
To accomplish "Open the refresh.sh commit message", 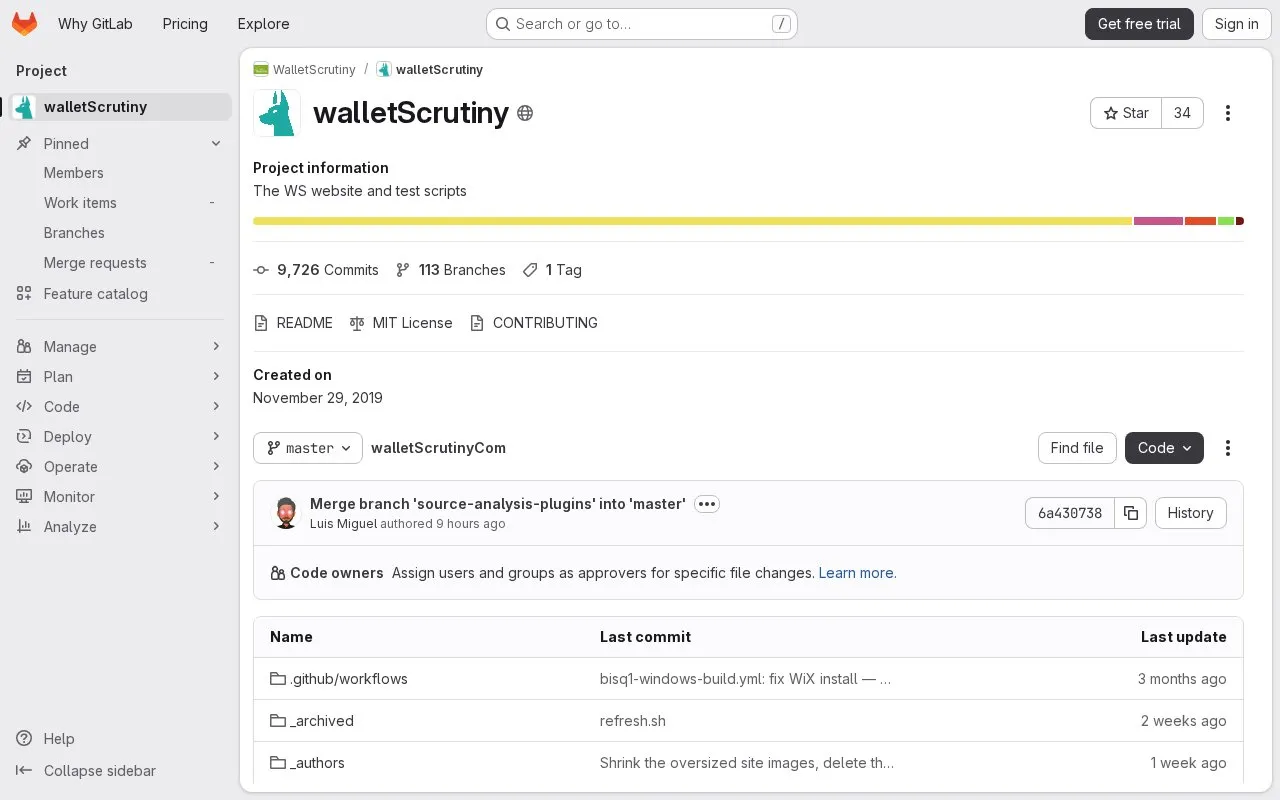I will point(633,721).
